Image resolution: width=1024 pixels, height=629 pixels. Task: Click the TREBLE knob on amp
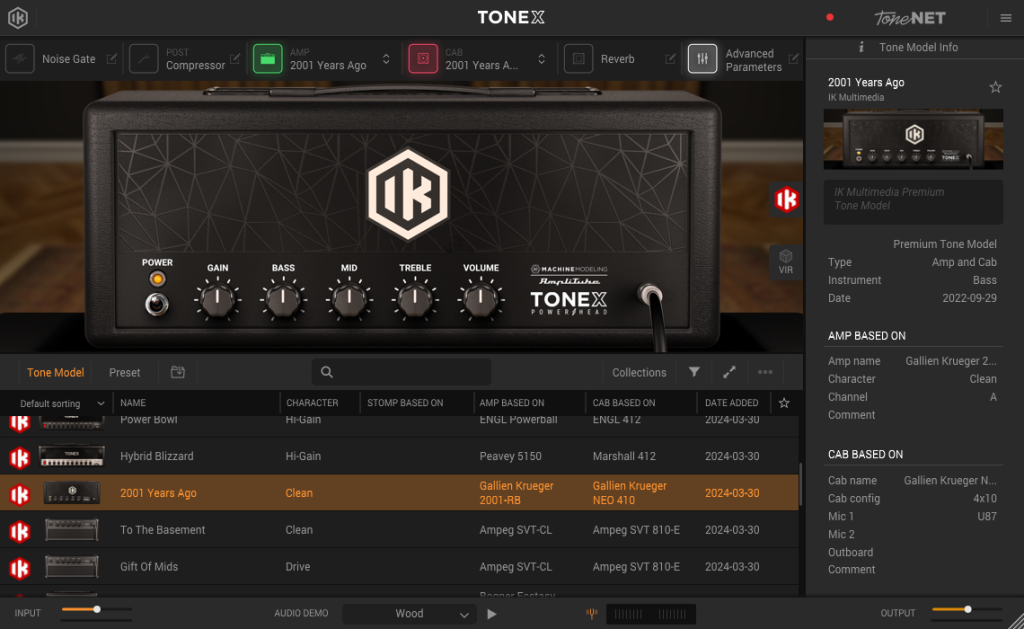pyautogui.click(x=415, y=299)
